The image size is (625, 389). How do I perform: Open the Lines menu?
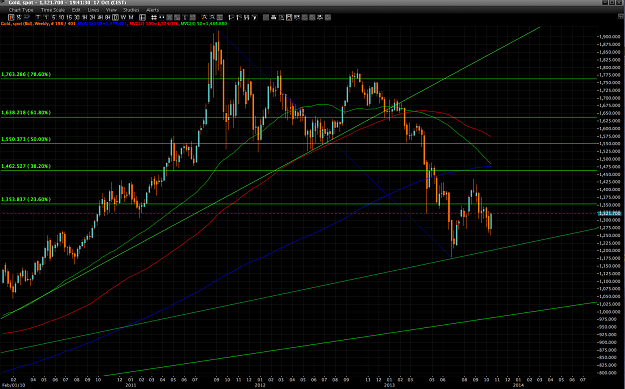pyautogui.click(x=93, y=10)
